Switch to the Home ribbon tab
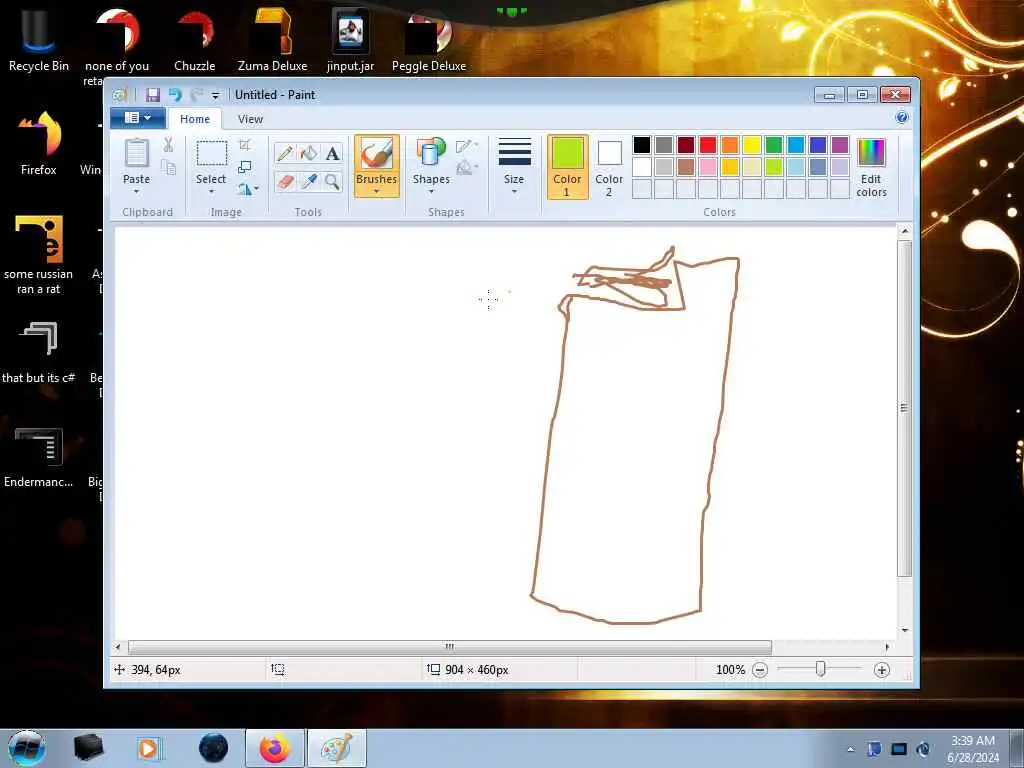This screenshot has width=1024, height=768. [x=195, y=119]
